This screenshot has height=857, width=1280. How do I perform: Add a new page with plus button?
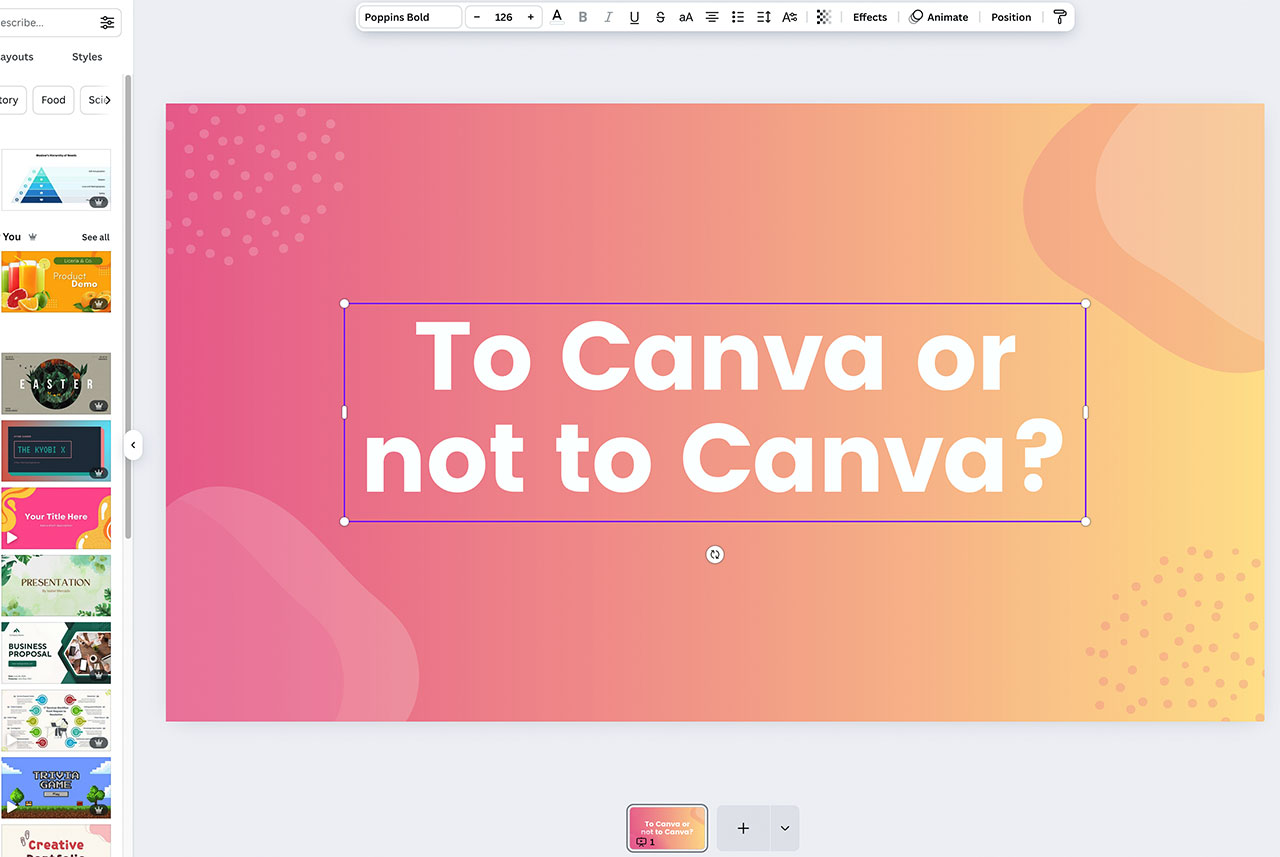click(743, 828)
